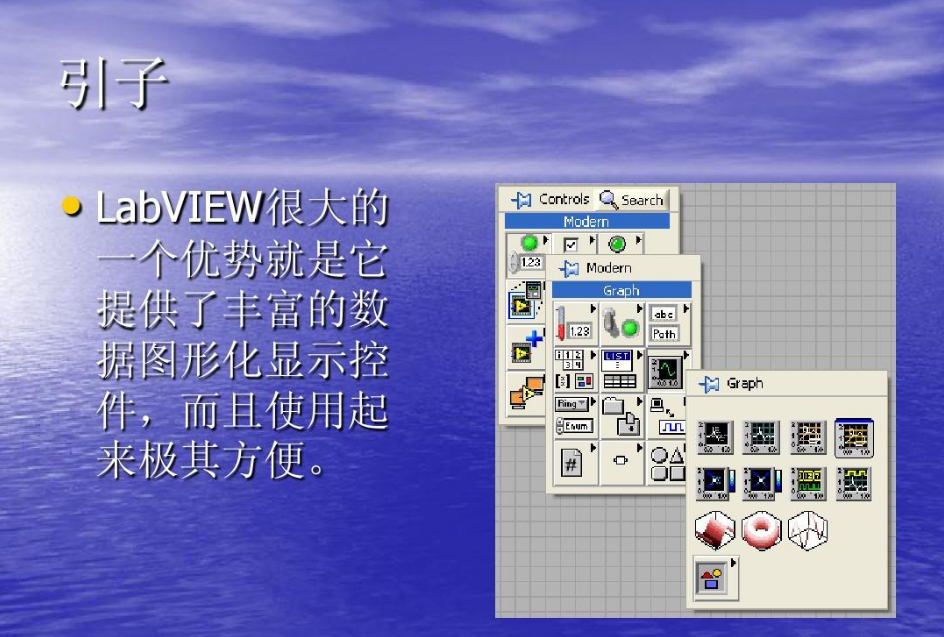Open the String and Path tile
Image resolution: width=944 pixels, height=637 pixels.
[668, 323]
